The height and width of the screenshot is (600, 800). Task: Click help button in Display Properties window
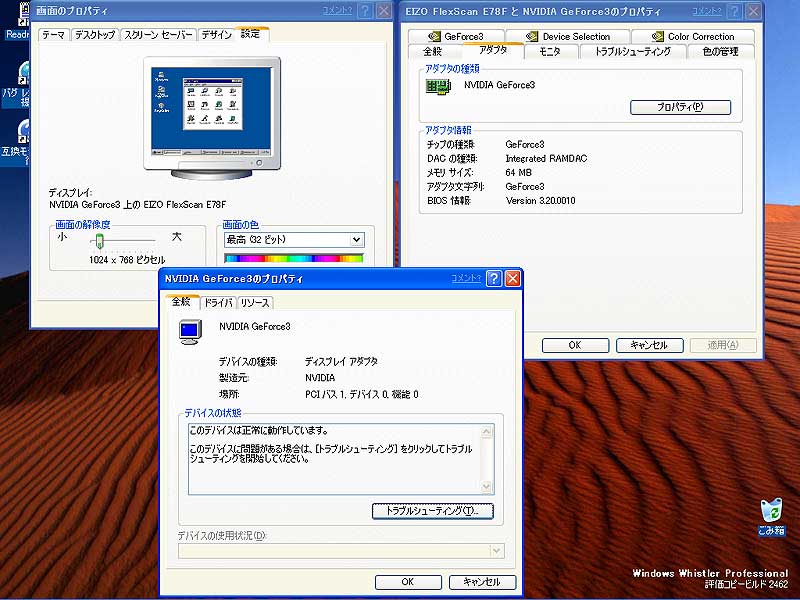click(365, 11)
